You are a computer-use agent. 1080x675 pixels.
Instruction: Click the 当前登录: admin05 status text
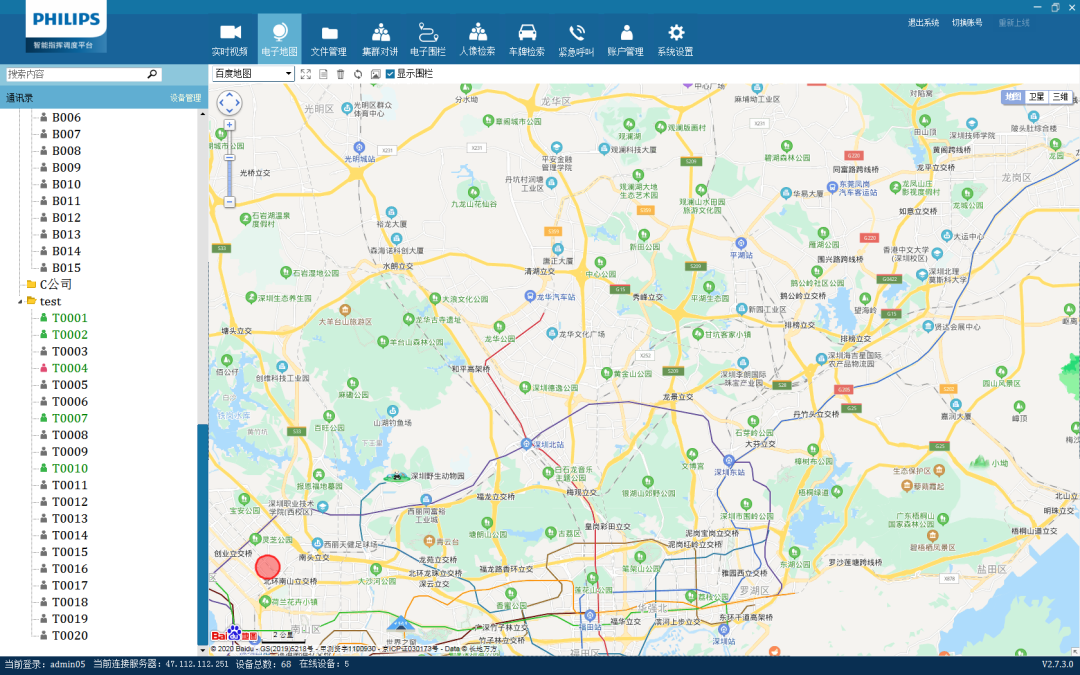(x=45, y=665)
